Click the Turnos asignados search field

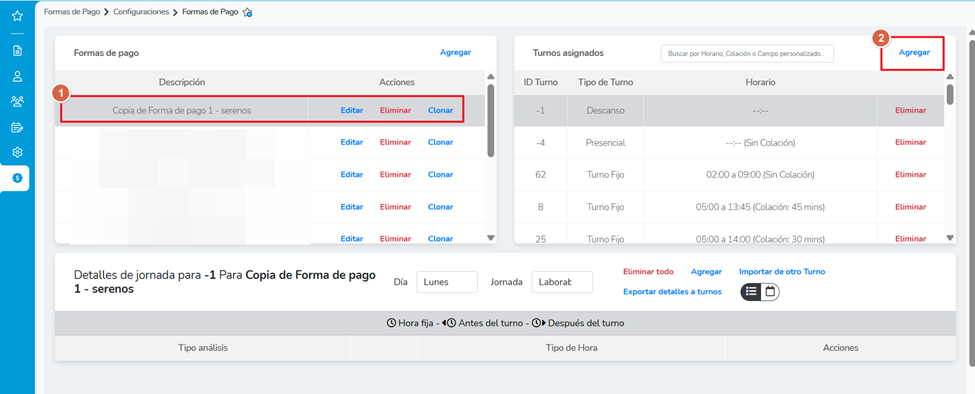coord(747,54)
